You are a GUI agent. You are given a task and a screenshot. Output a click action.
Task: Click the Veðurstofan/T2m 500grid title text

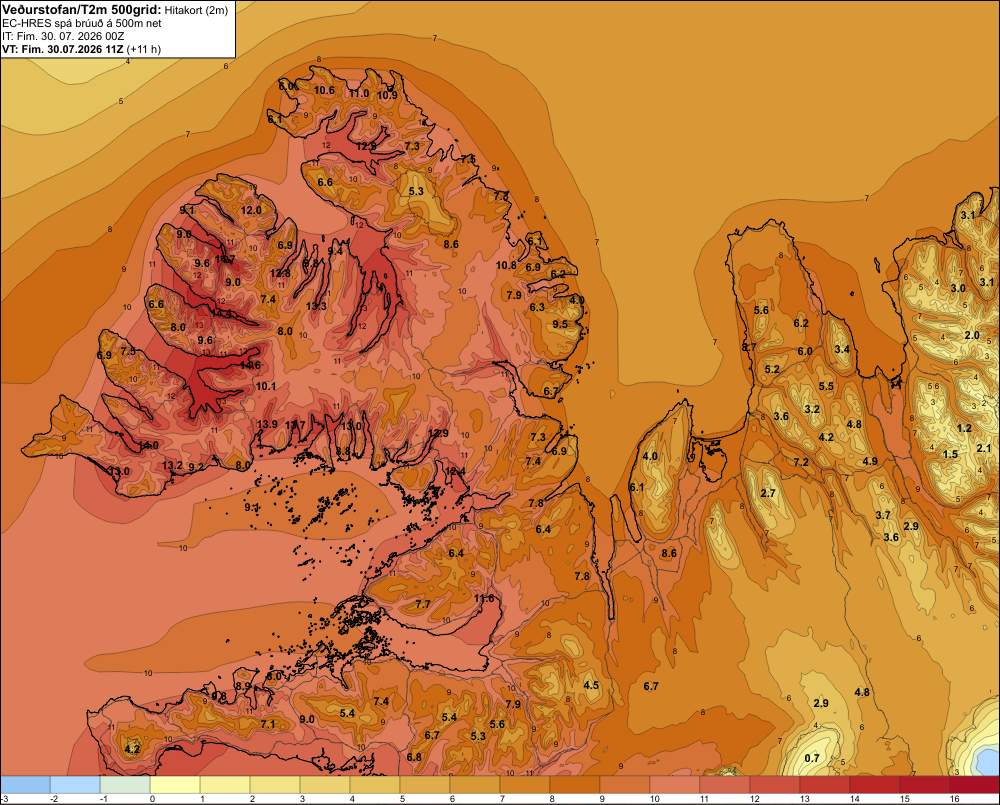81,10
